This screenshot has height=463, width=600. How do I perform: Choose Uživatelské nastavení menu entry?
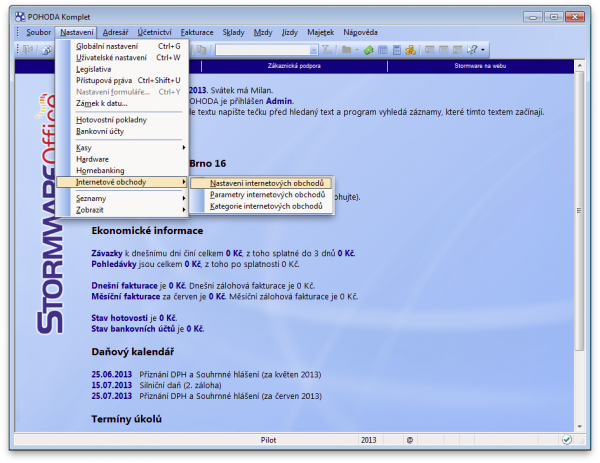click(x=122, y=58)
